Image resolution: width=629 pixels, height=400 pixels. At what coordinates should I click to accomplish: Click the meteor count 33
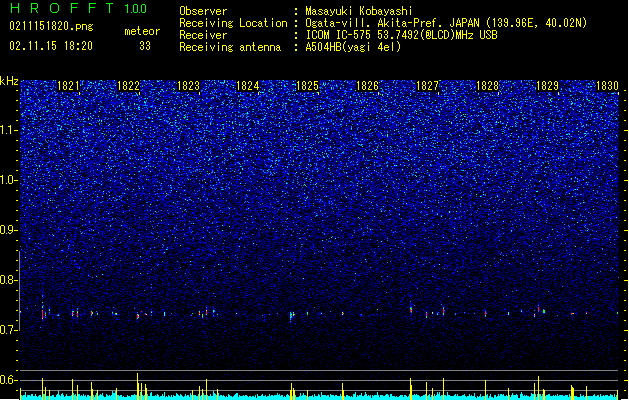click(145, 46)
